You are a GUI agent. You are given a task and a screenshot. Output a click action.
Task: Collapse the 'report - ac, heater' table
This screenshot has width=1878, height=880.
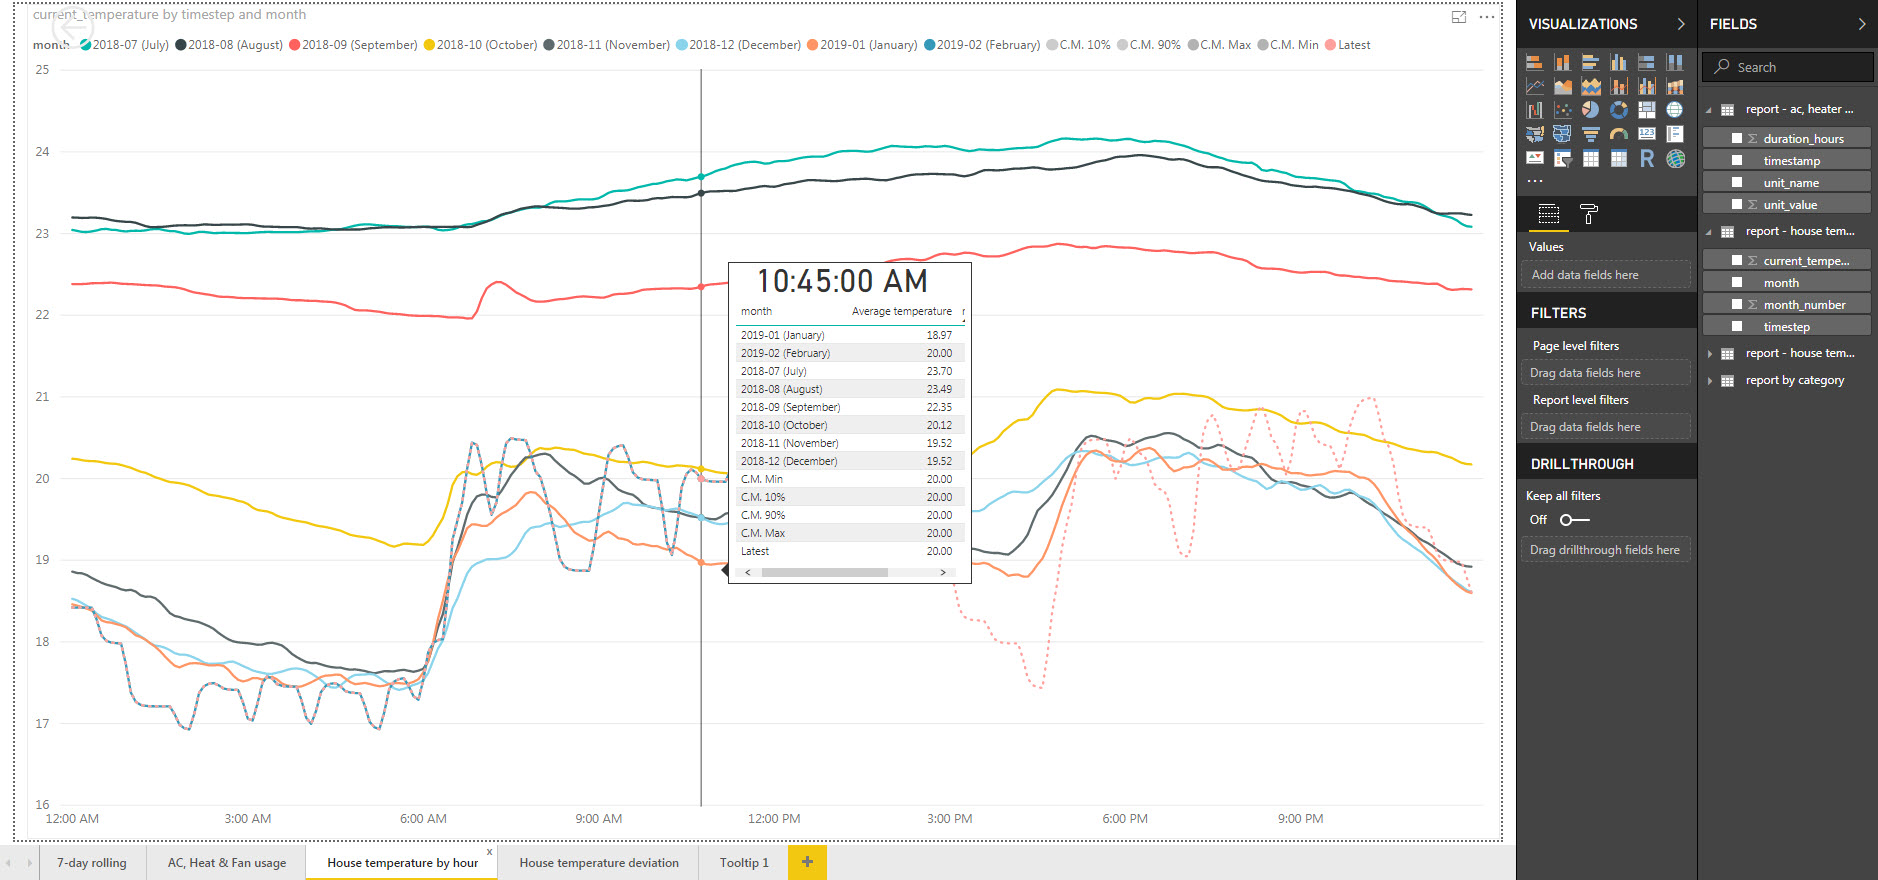1709,110
